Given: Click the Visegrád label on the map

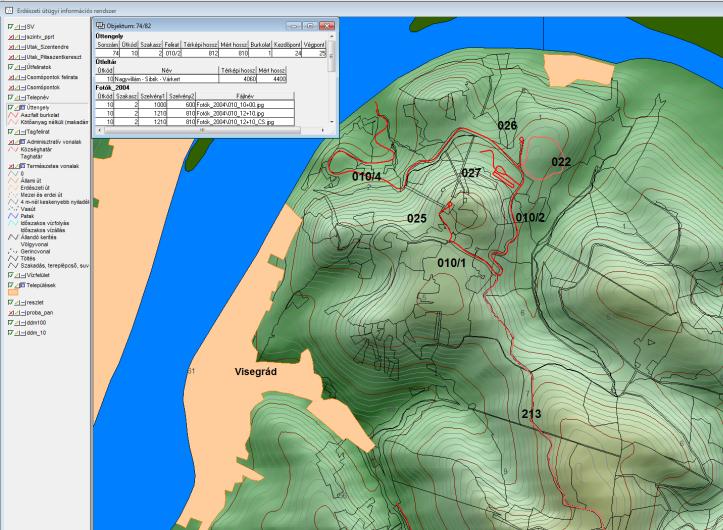Looking at the screenshot, I should [x=256, y=372].
